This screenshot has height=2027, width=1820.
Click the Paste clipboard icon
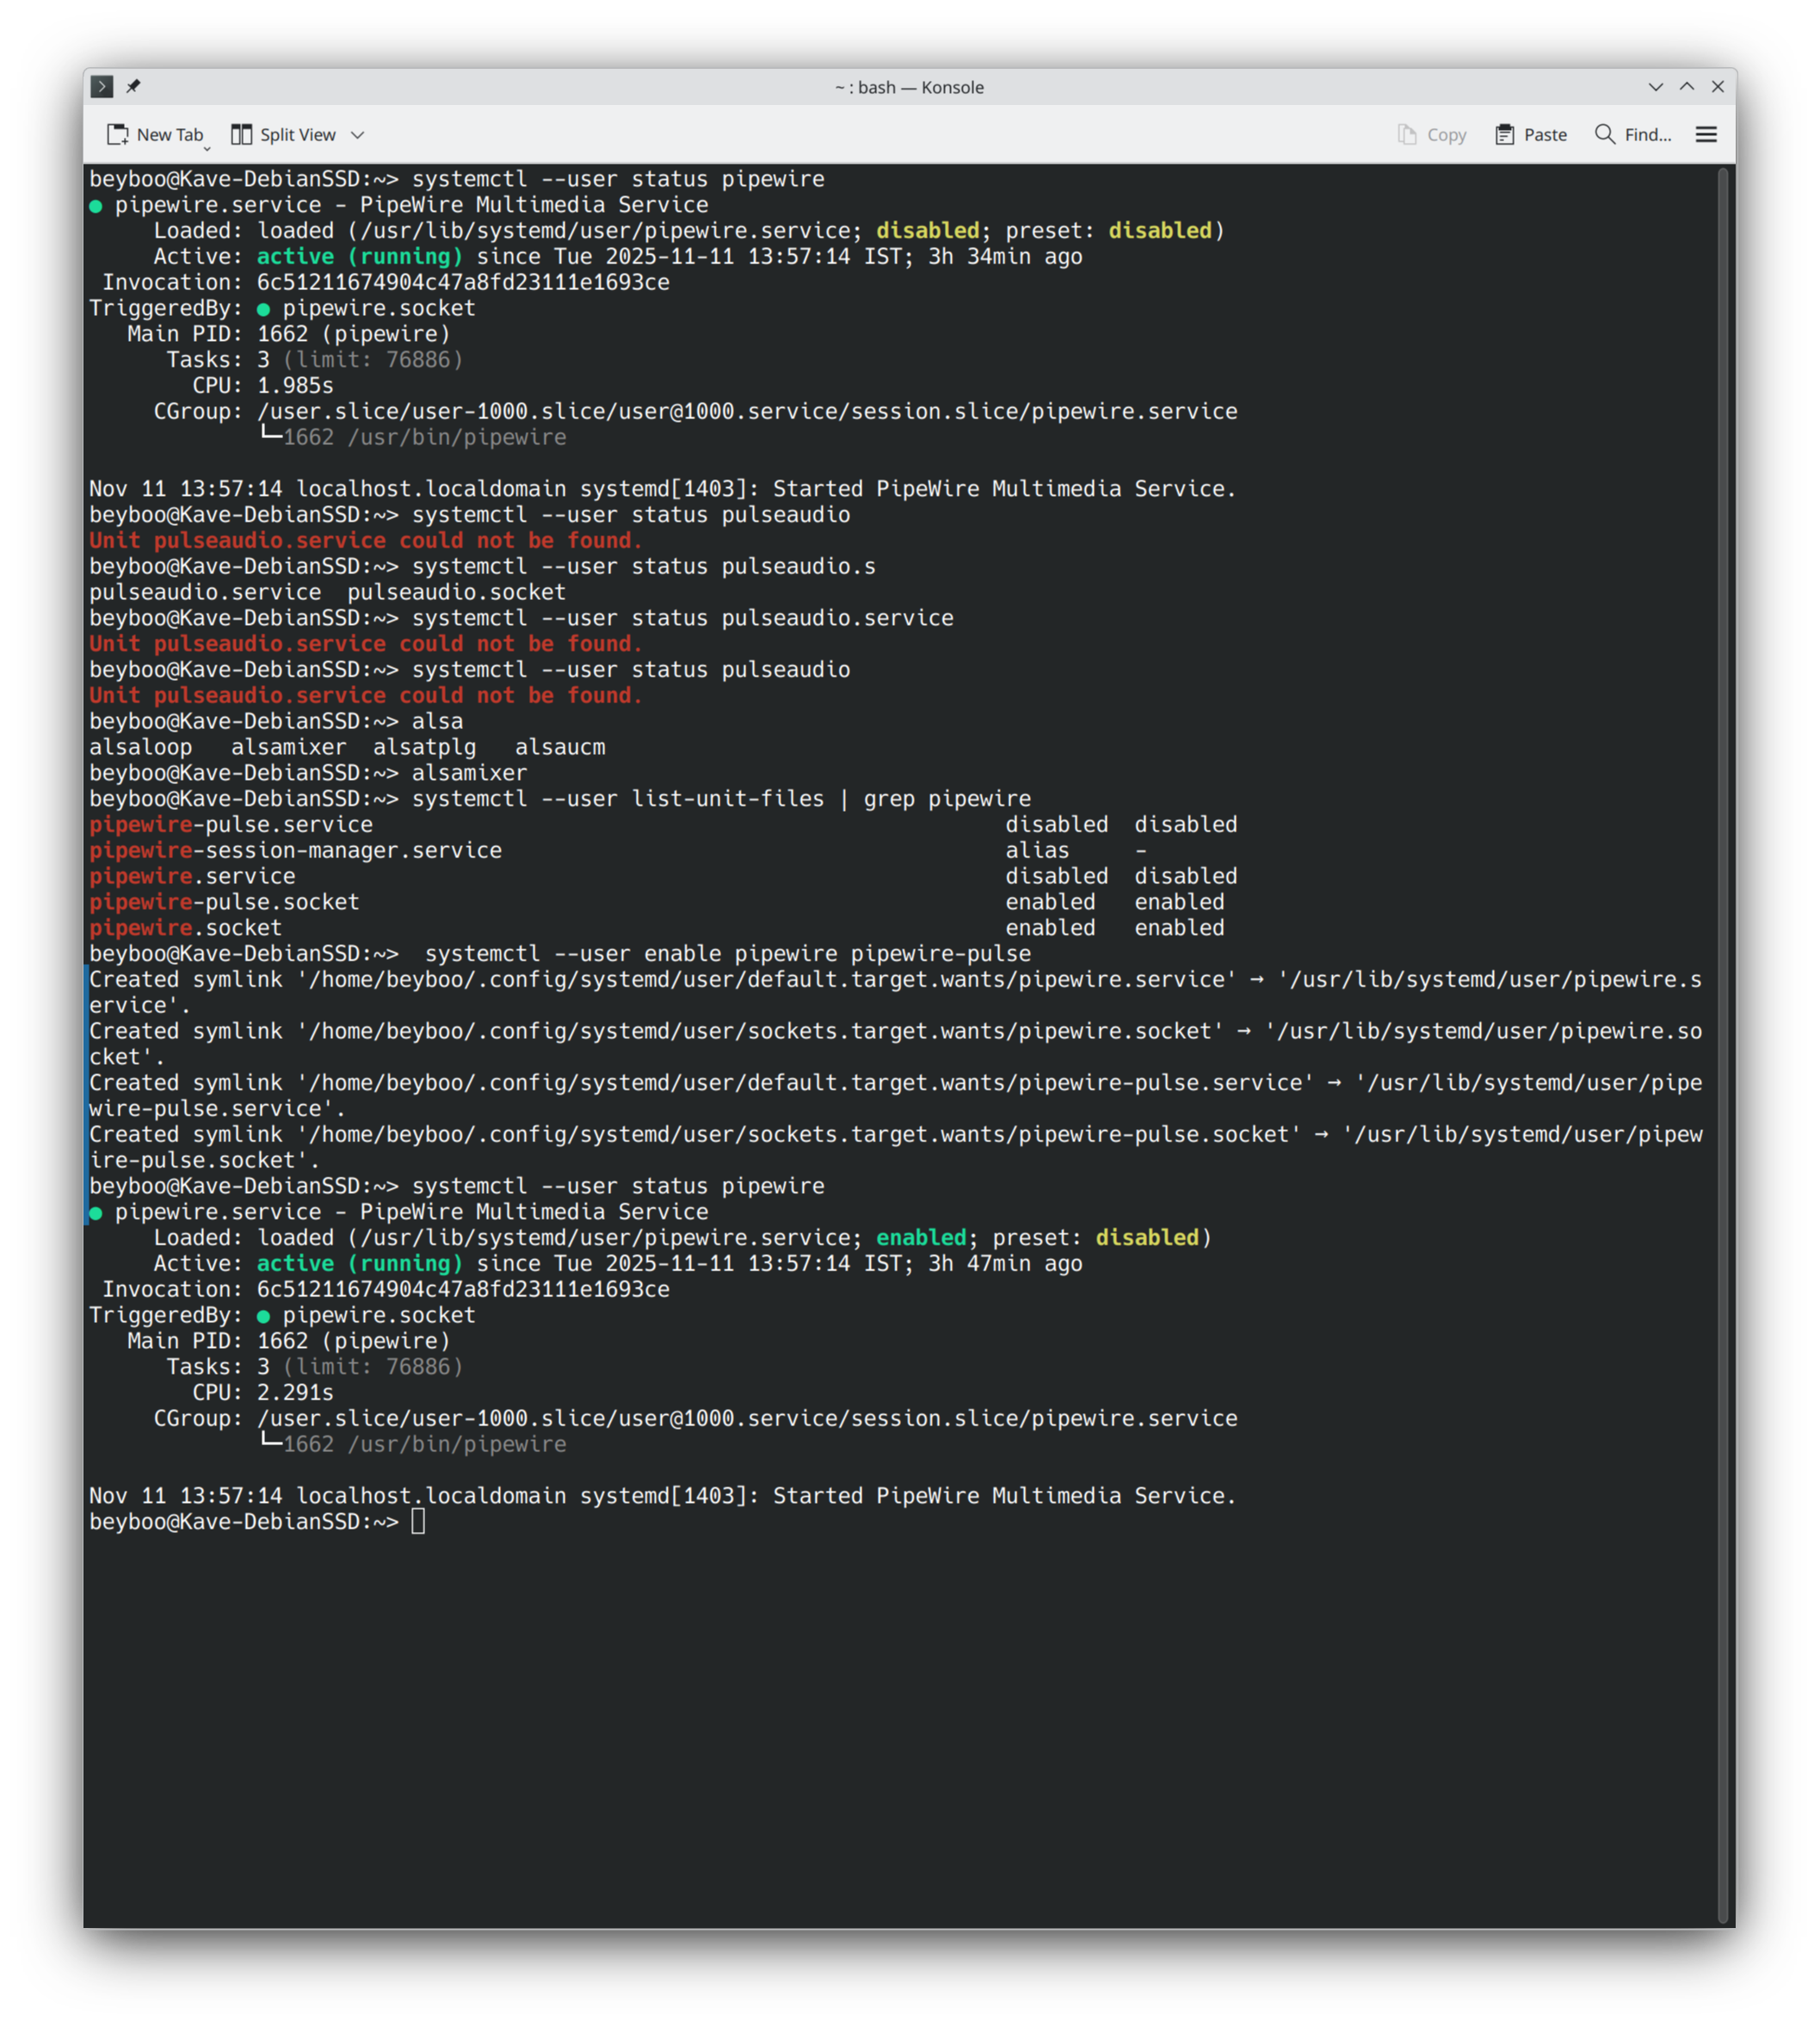point(1504,135)
